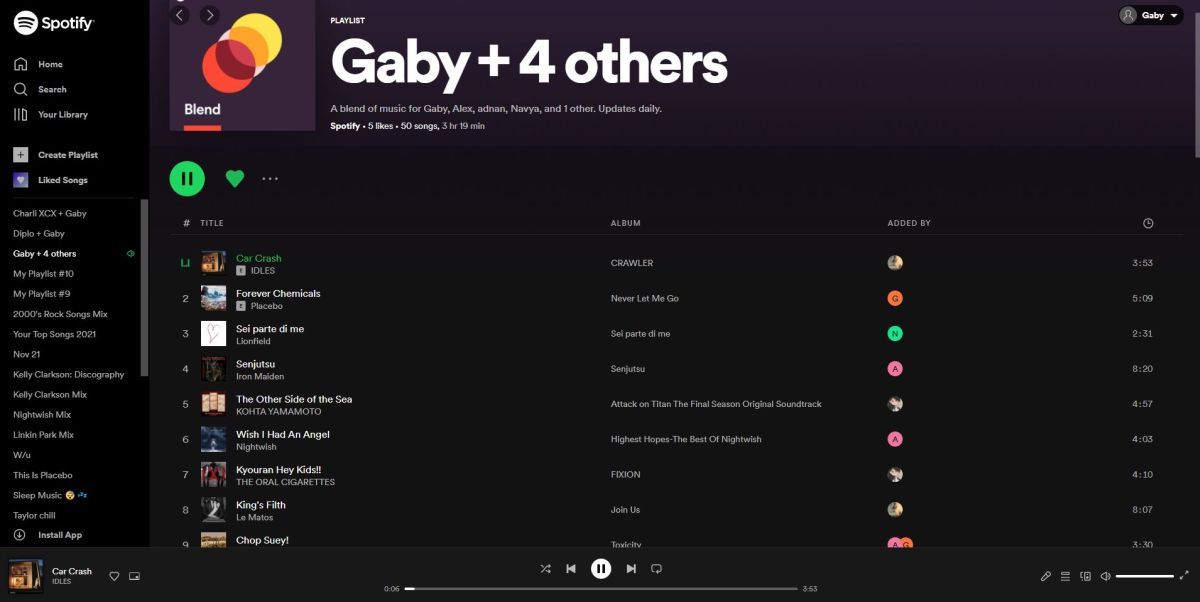Adjust the volume slider
1200x602 pixels.
[1145, 576]
